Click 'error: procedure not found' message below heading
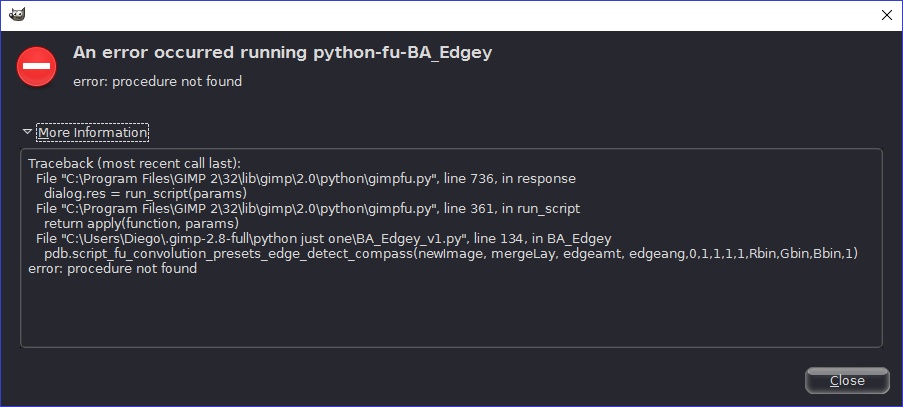 click(x=157, y=82)
